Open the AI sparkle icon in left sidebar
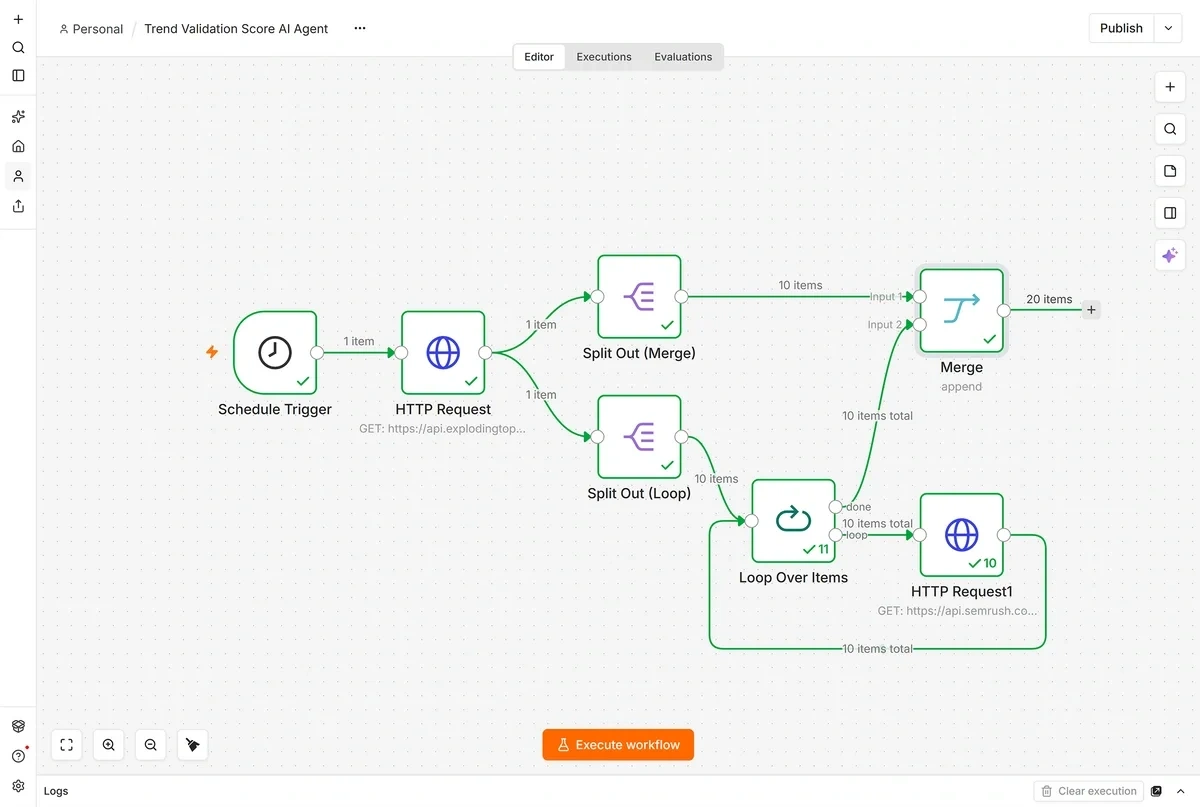Screen dimensions: 1200x807 coord(18,117)
